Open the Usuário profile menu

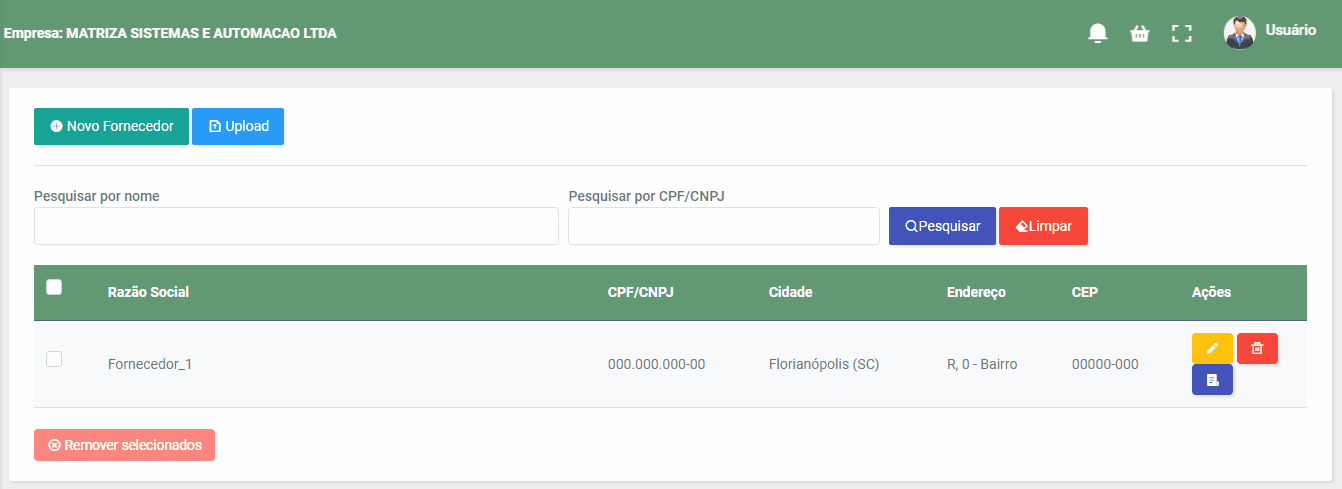coord(1290,31)
